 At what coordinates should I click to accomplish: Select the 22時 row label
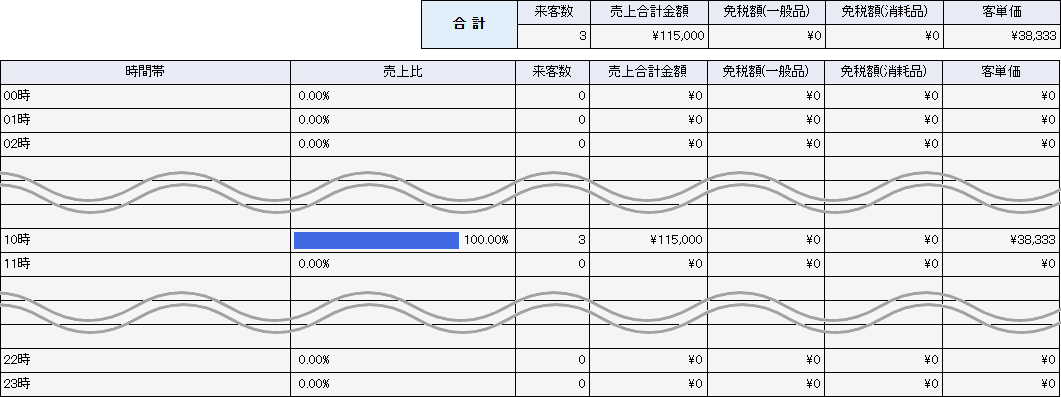[x=17, y=360]
